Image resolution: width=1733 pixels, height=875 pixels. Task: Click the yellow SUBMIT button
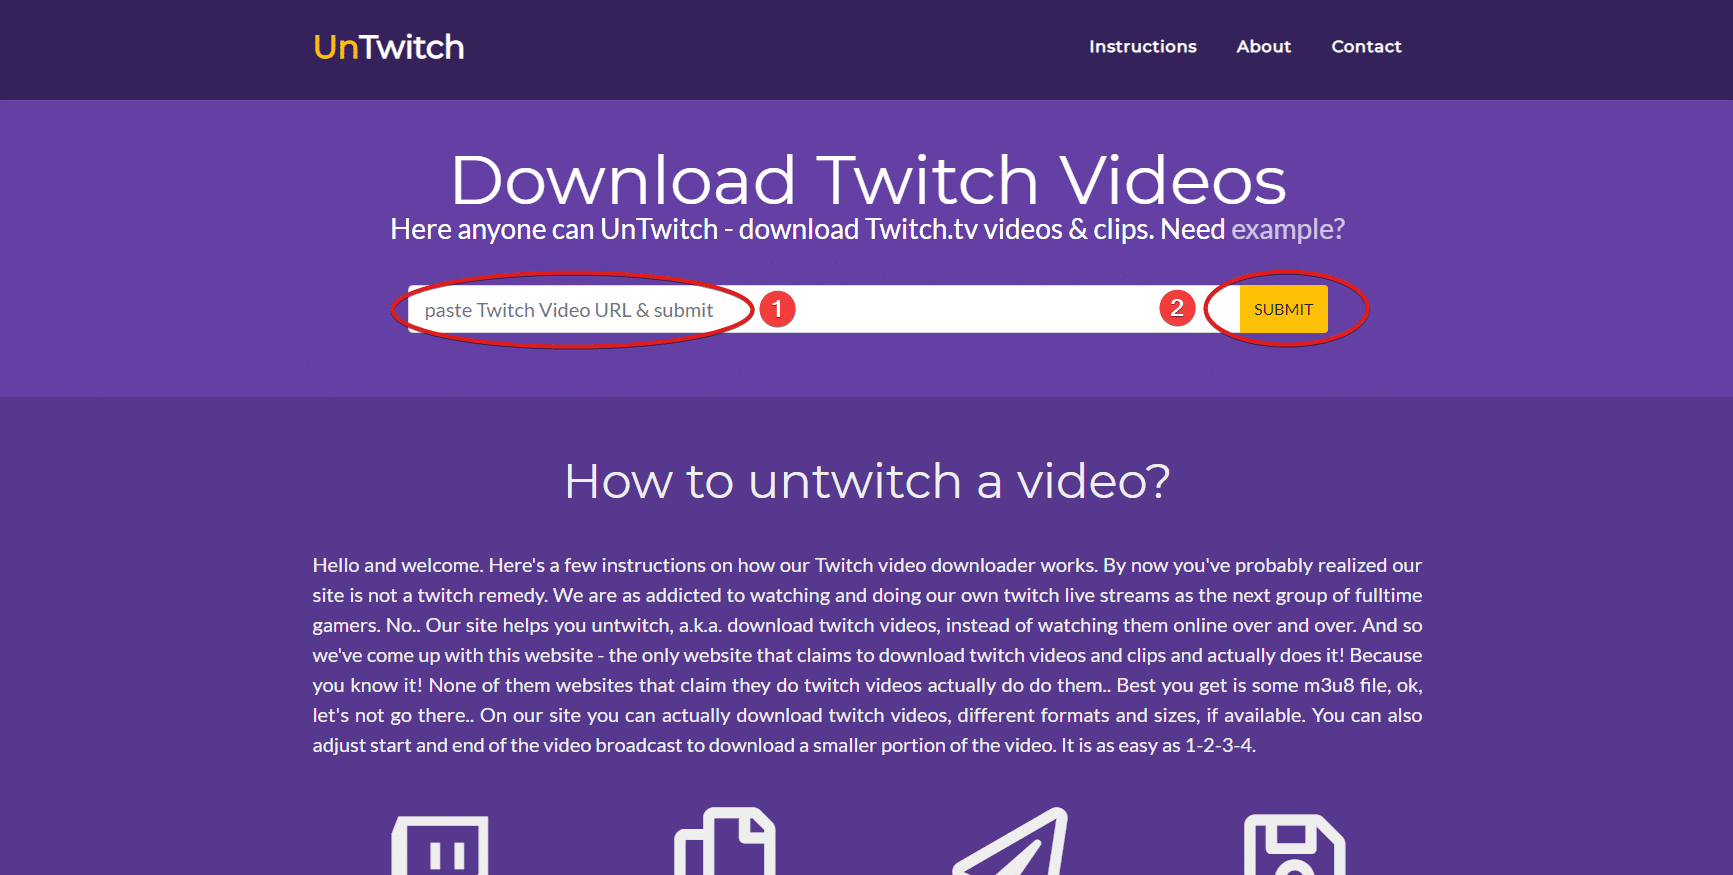[1283, 309]
